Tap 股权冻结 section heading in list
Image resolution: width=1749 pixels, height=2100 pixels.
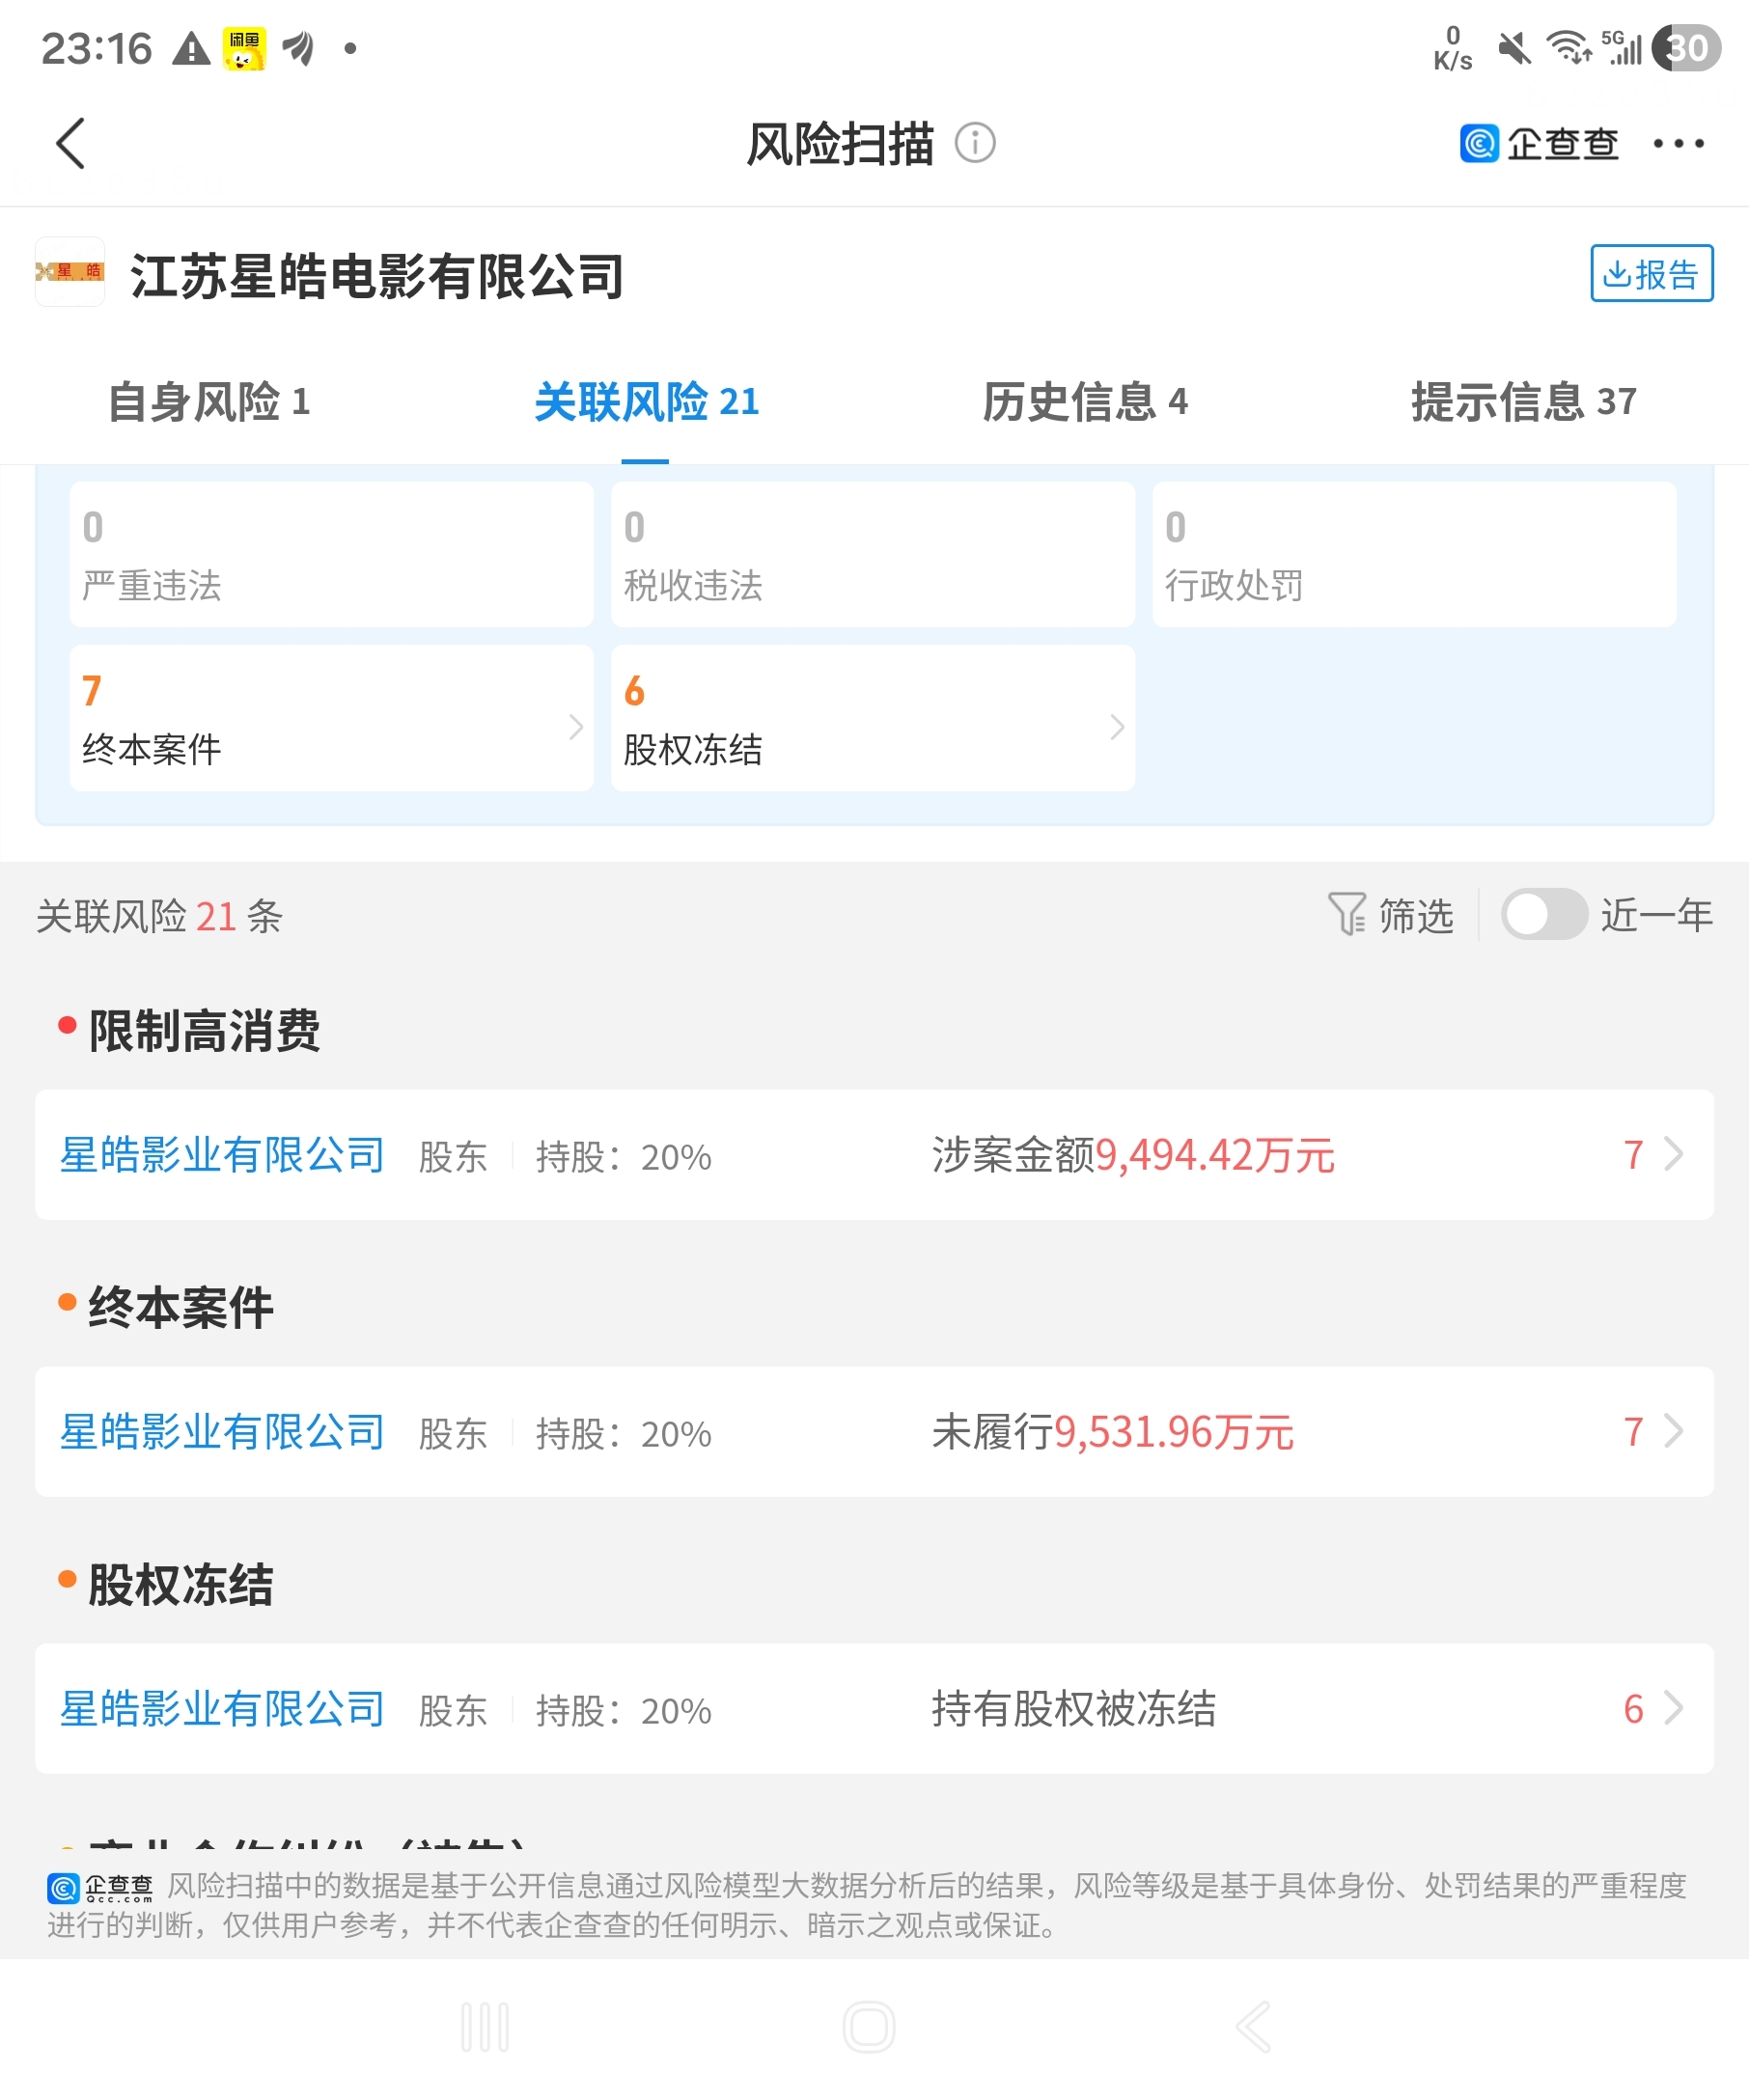click(x=181, y=1585)
